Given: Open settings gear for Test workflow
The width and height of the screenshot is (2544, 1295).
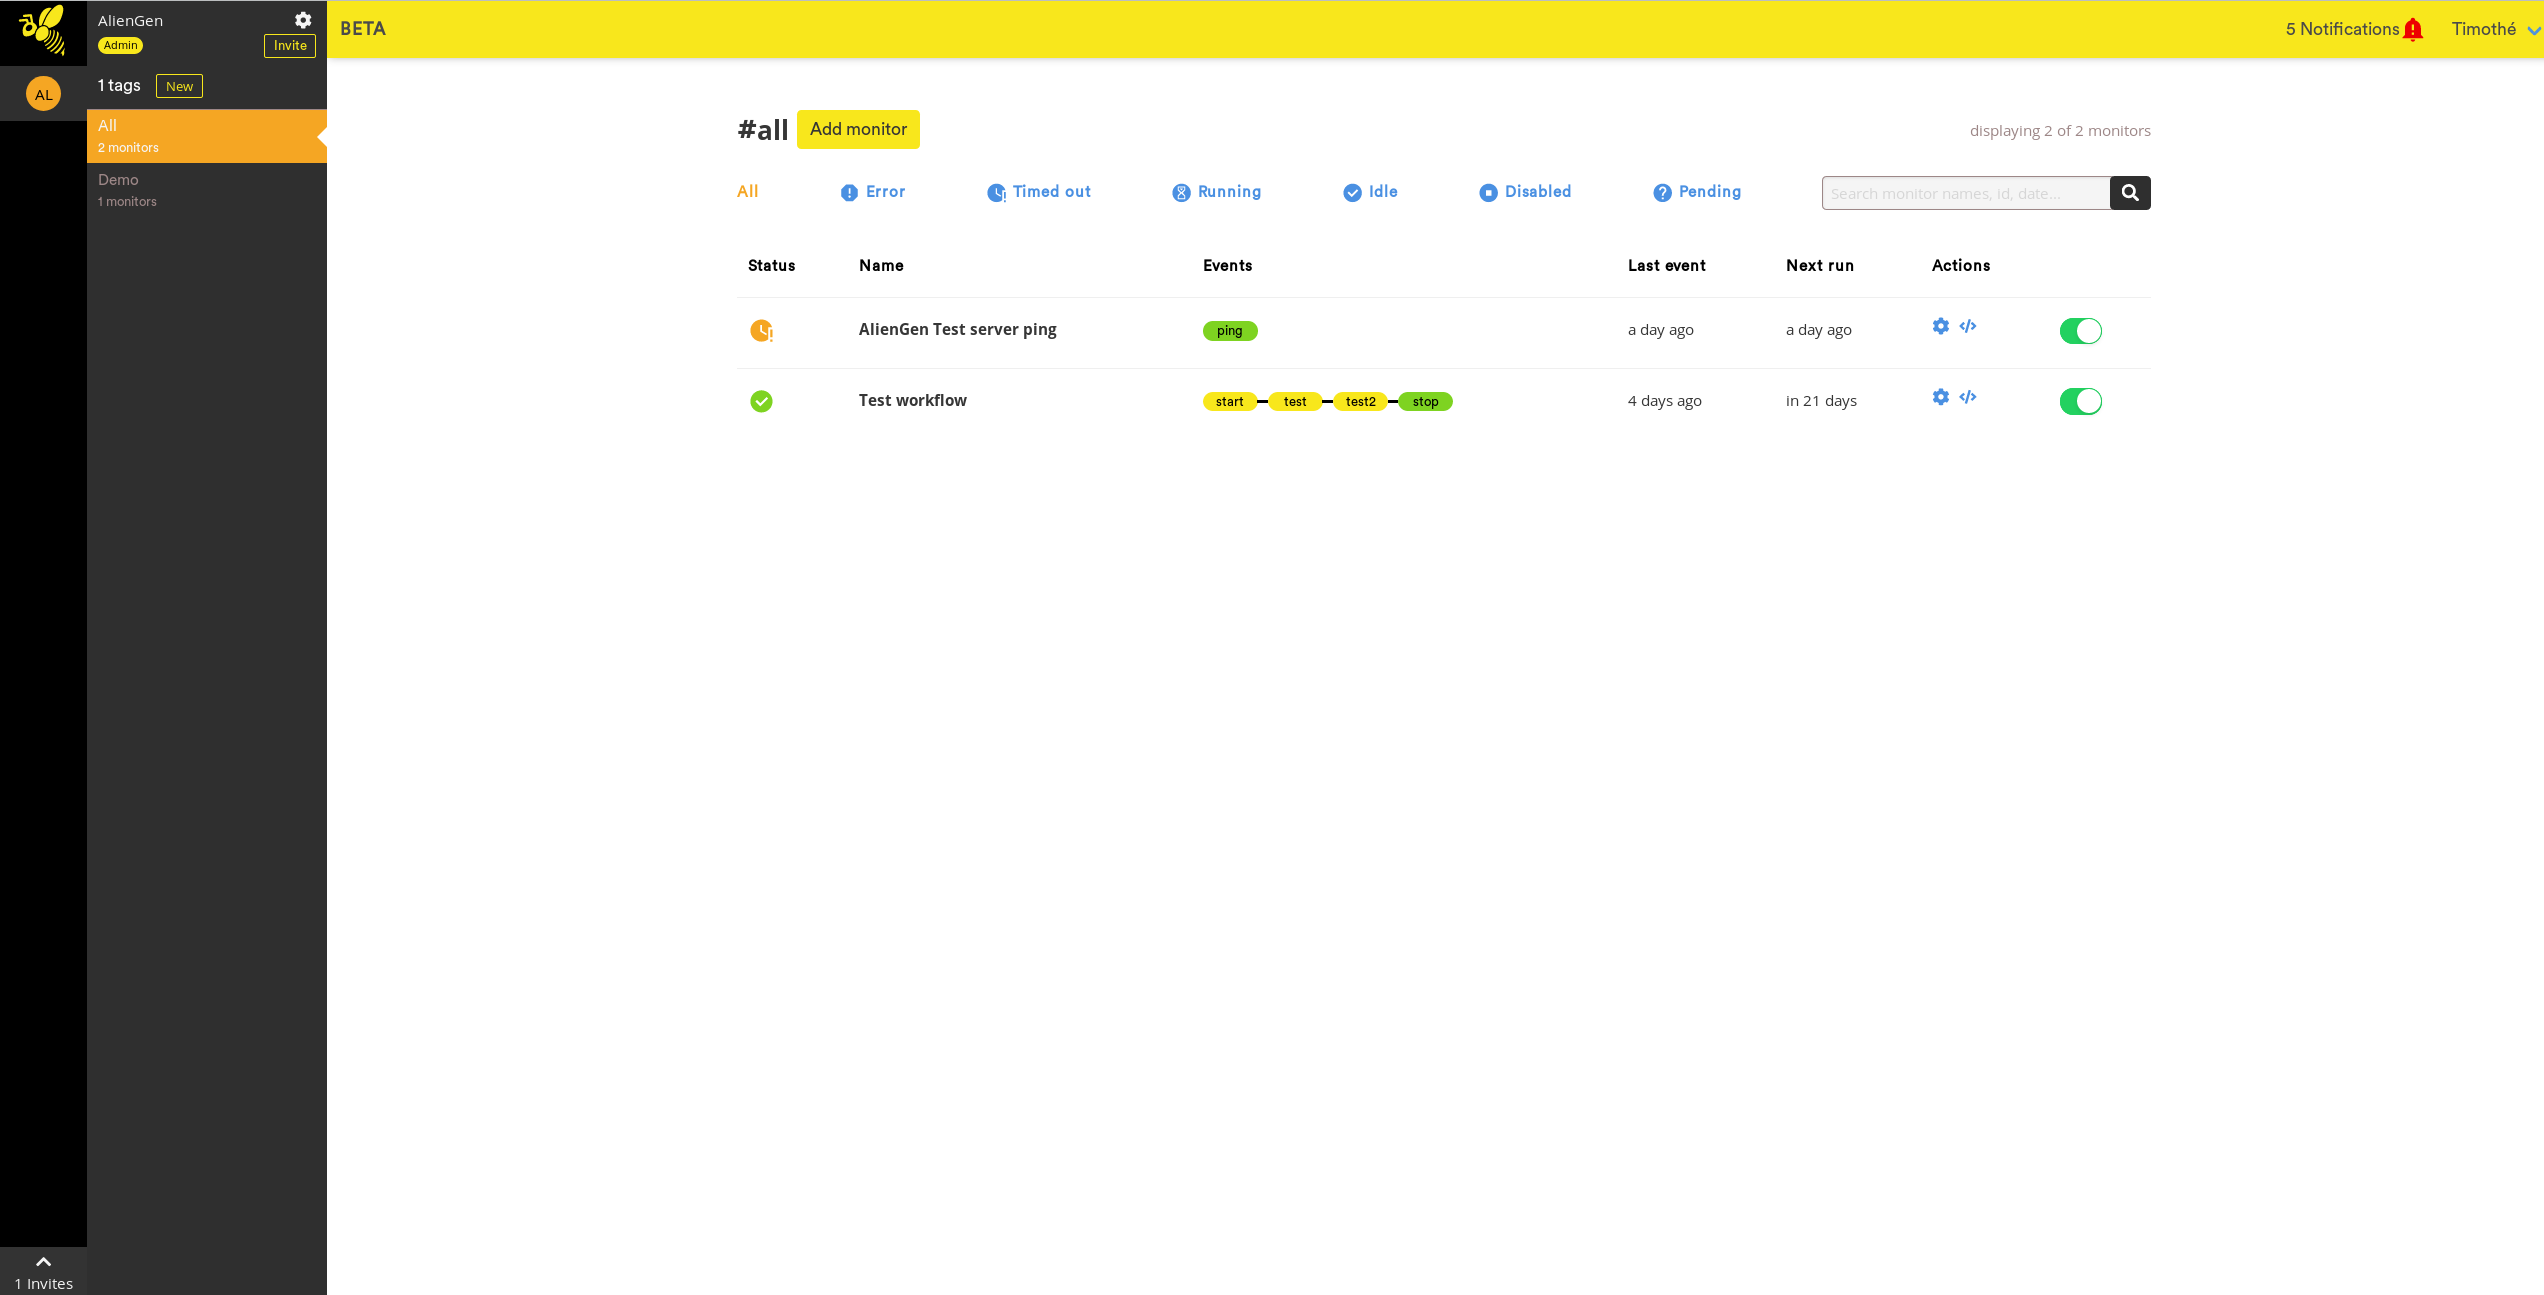Looking at the screenshot, I should 1940,397.
